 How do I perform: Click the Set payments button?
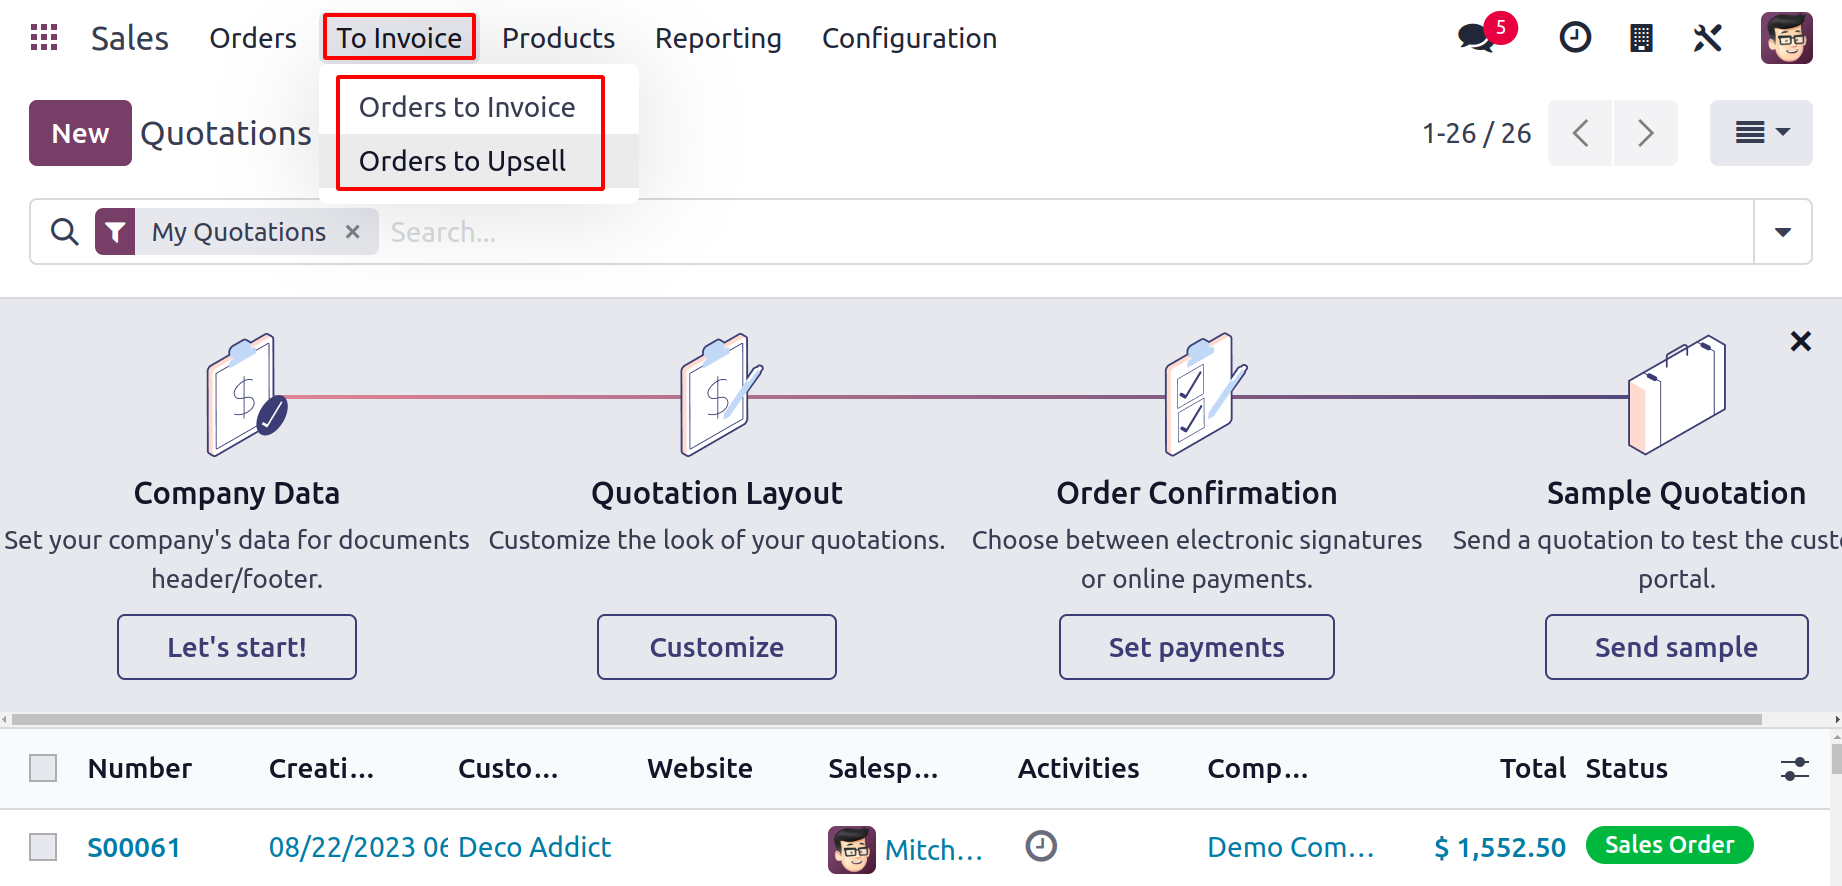[1196, 647]
